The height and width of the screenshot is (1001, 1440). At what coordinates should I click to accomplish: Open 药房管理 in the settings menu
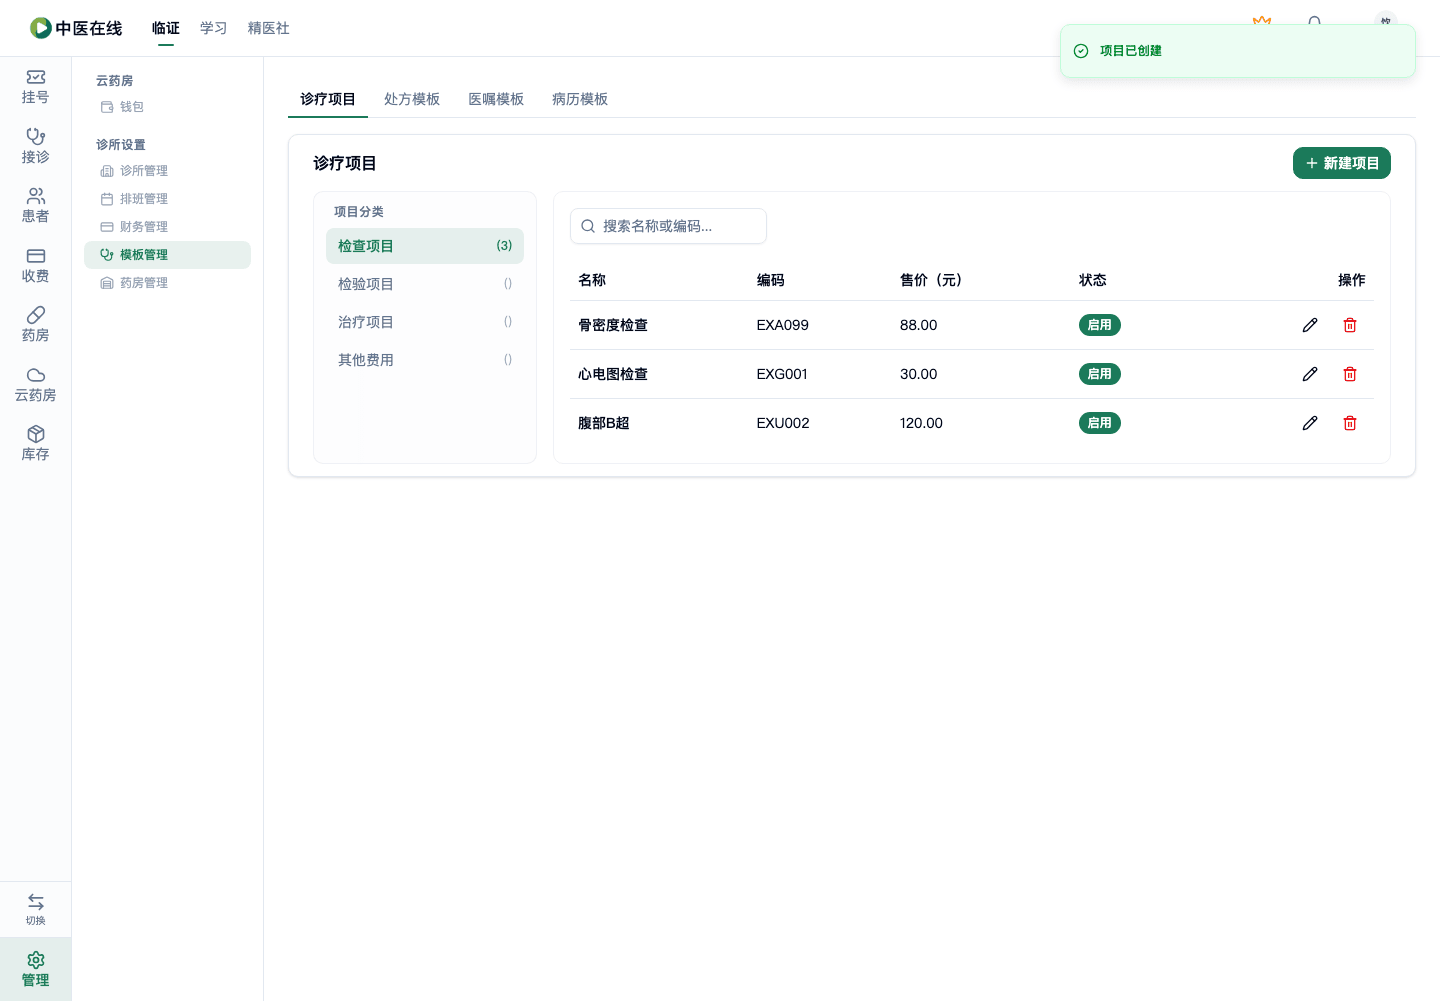[x=167, y=283]
